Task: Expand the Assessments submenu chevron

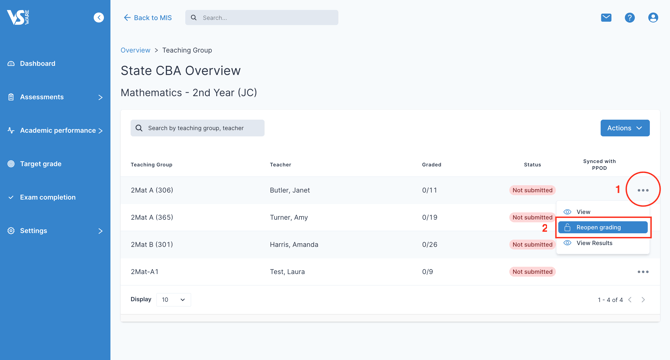Action: click(100, 97)
